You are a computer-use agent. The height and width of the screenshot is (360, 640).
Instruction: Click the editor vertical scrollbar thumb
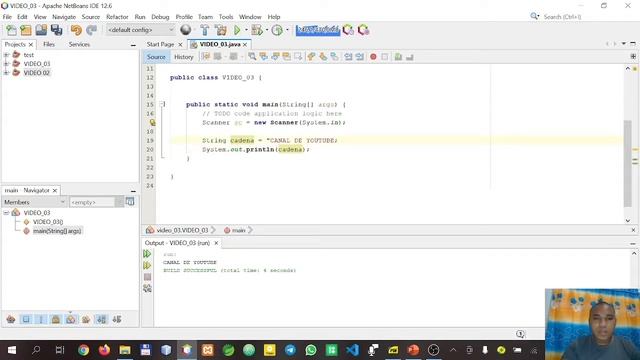click(627, 163)
